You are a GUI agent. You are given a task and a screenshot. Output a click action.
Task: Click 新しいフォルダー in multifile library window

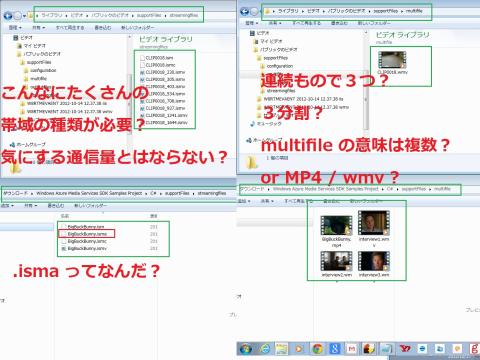point(374,23)
